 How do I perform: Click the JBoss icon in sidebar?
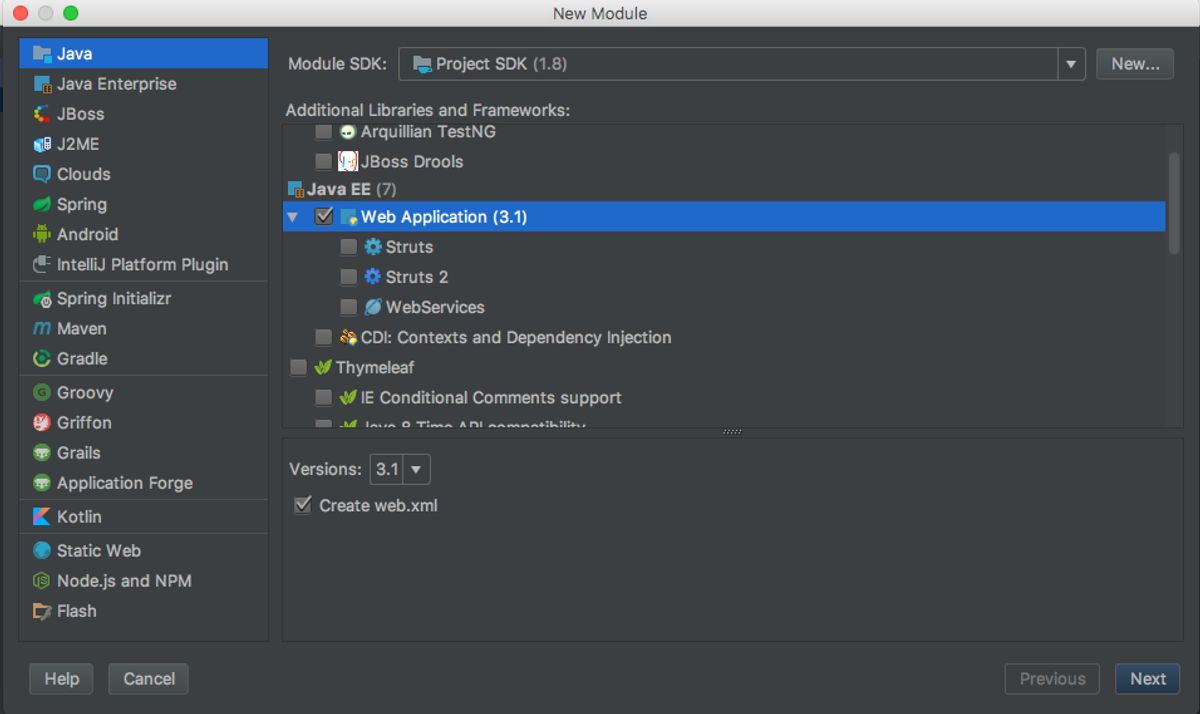41,114
